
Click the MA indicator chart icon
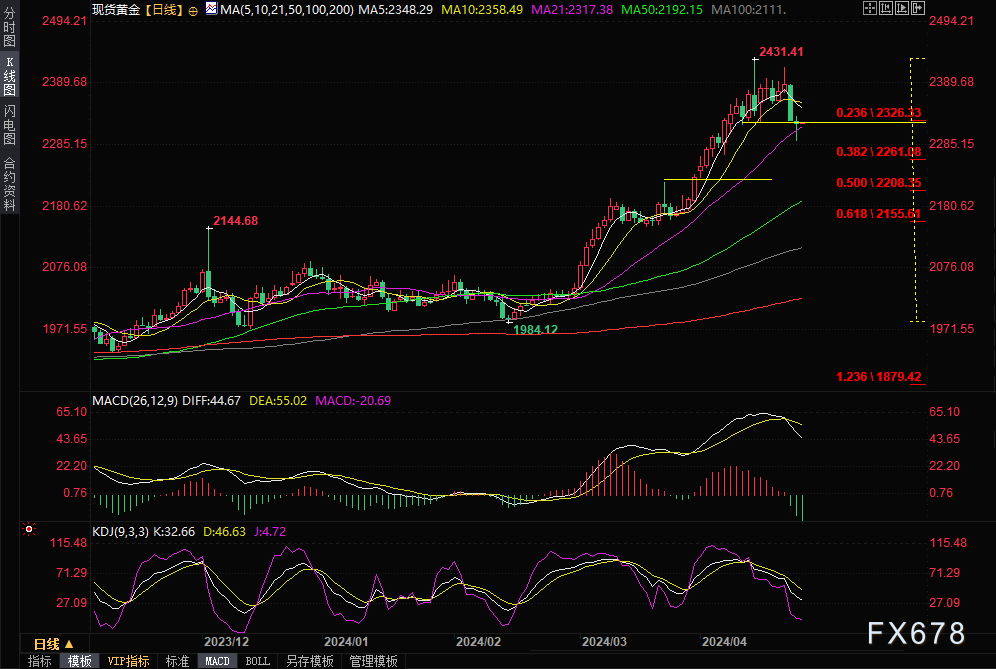(211, 8)
